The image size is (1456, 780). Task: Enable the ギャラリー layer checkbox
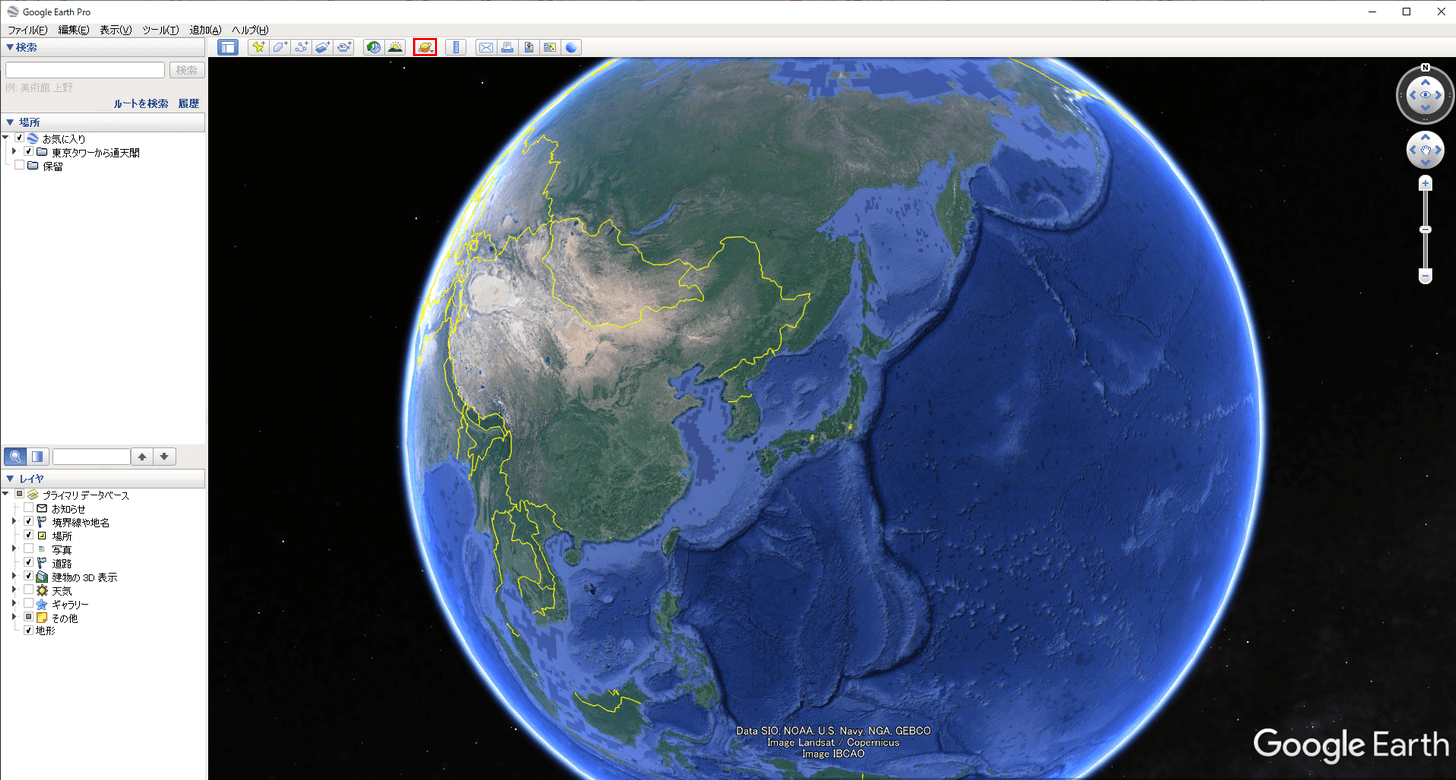point(28,604)
